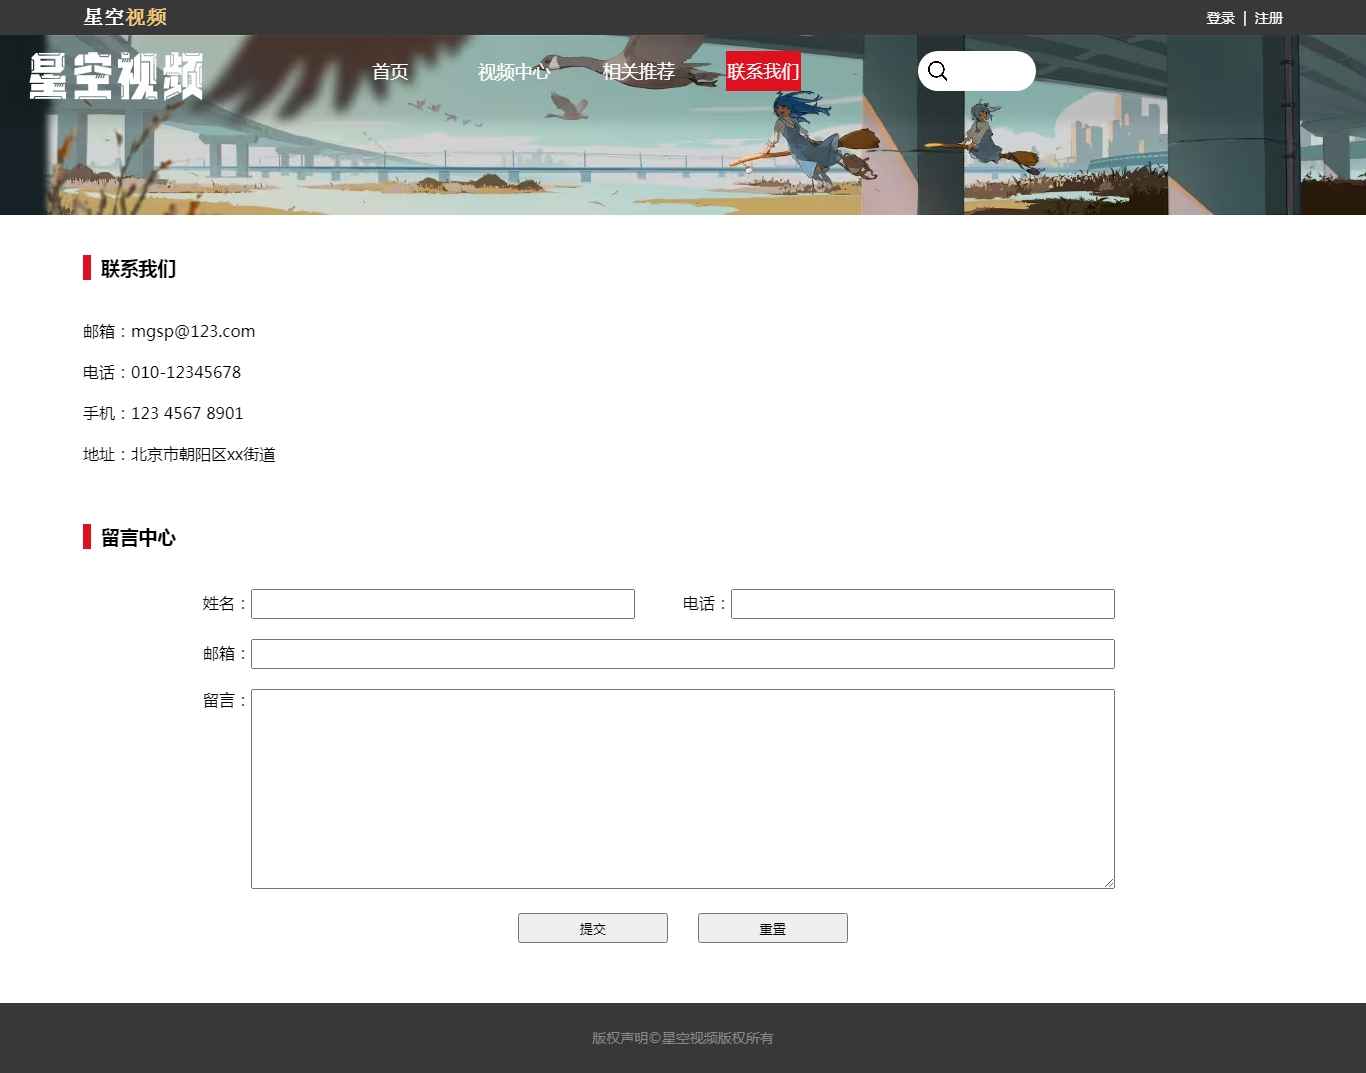Image resolution: width=1366 pixels, height=1073 pixels.
Task: Click the large 星空视频 banner logo
Action: click(x=116, y=76)
